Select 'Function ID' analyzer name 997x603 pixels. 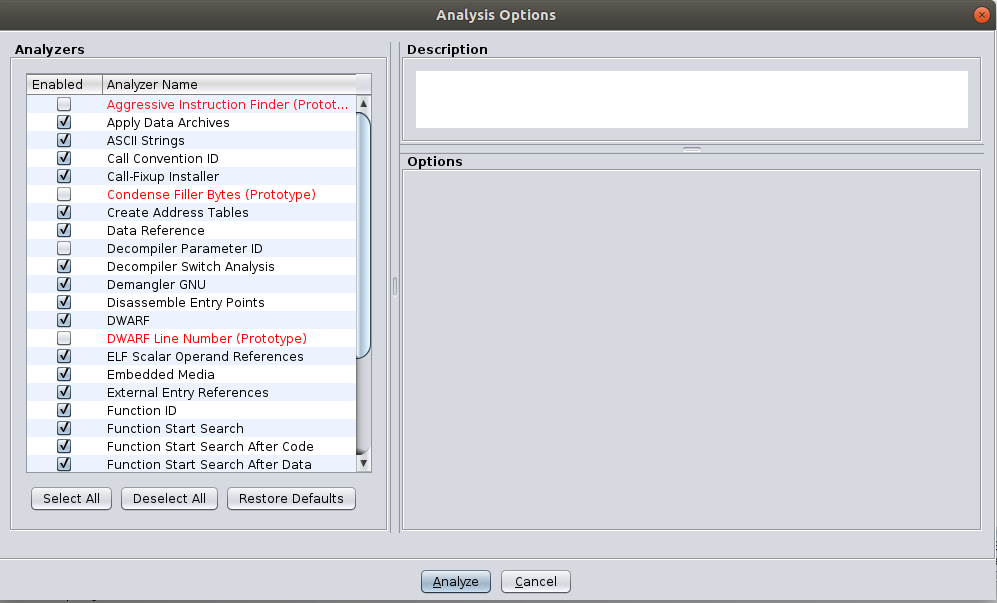pos(142,411)
